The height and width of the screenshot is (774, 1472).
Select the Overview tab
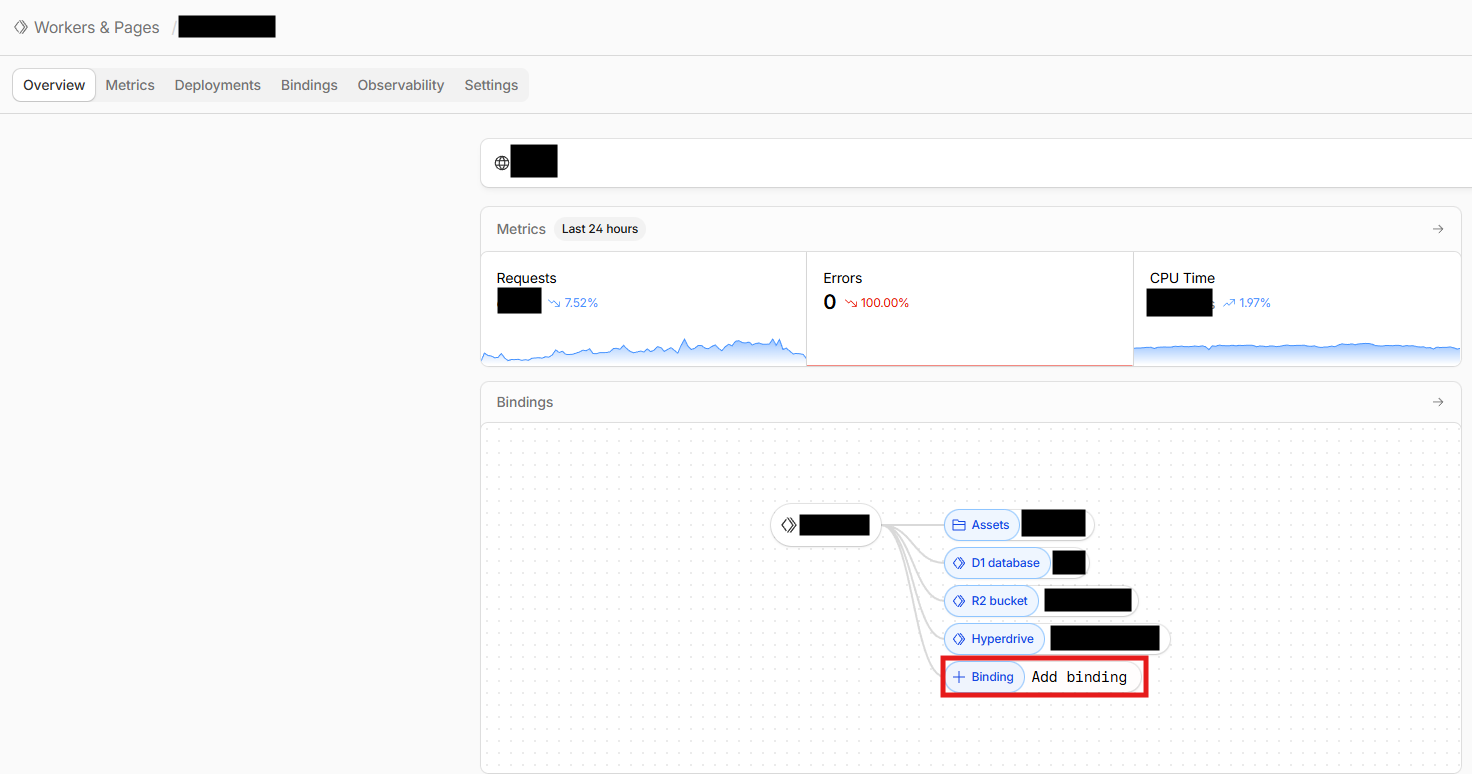click(54, 85)
